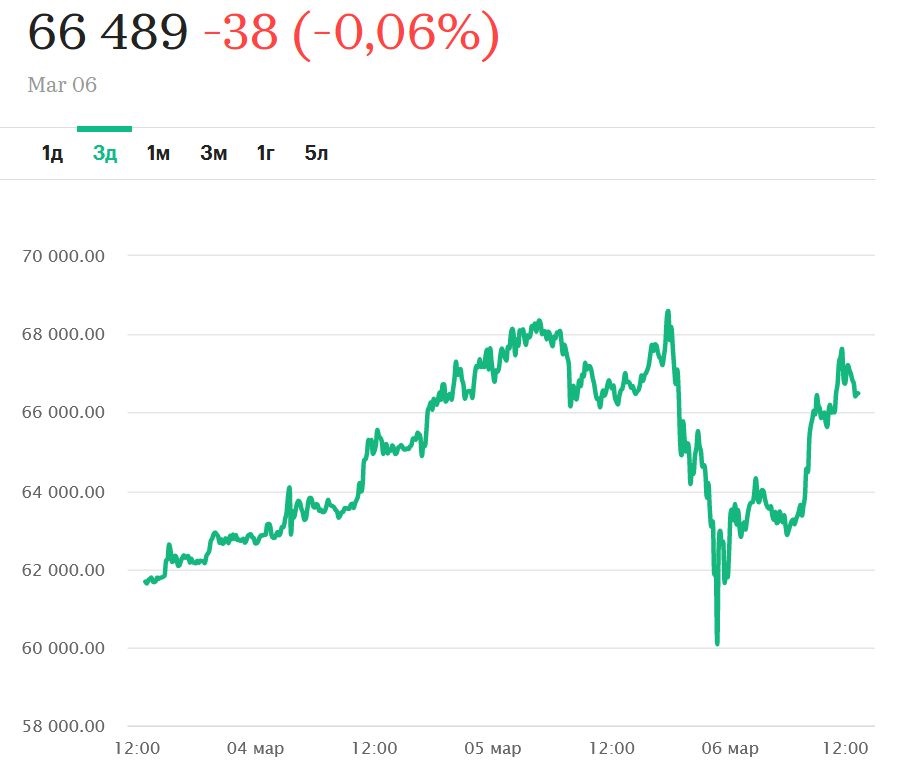Click the chart's lowest dip near 60 000
Image resolution: width=909 pixels, height=774 pixels.
point(717,642)
